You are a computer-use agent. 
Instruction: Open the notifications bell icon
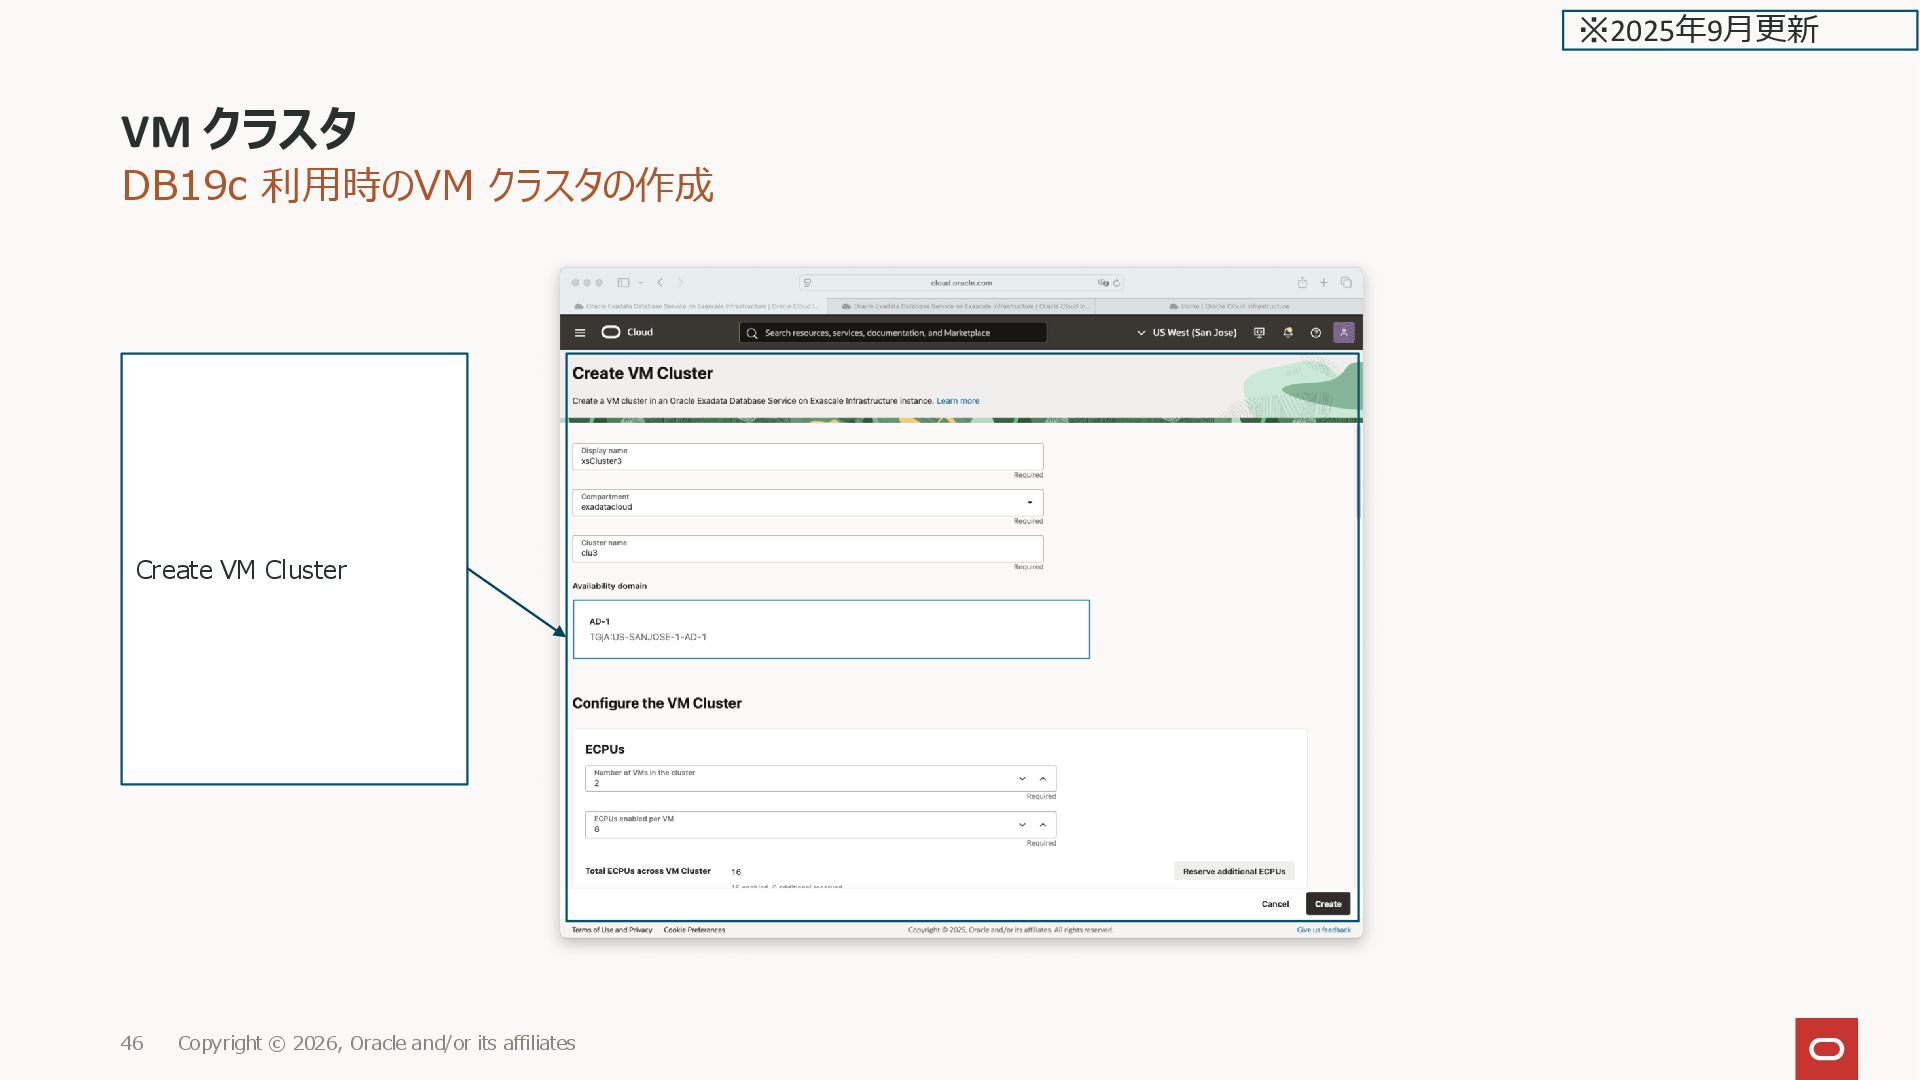(1288, 333)
